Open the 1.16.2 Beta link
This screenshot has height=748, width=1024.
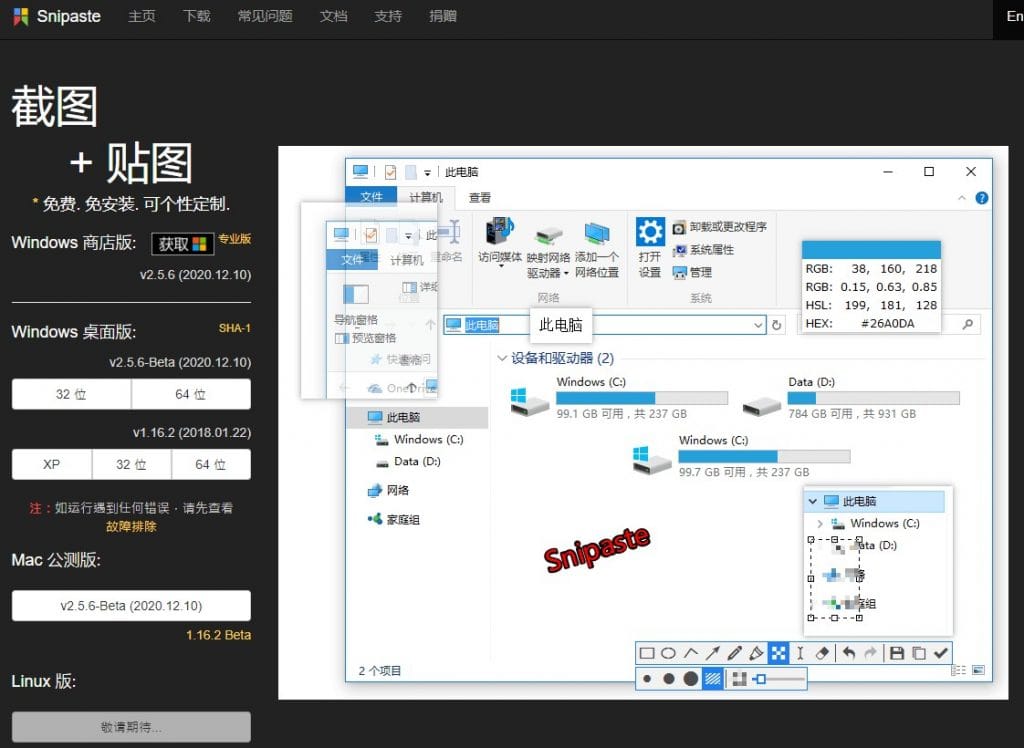coord(218,635)
